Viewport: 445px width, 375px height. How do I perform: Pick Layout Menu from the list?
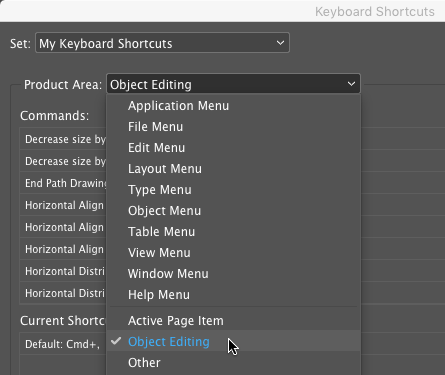[x=233, y=169]
